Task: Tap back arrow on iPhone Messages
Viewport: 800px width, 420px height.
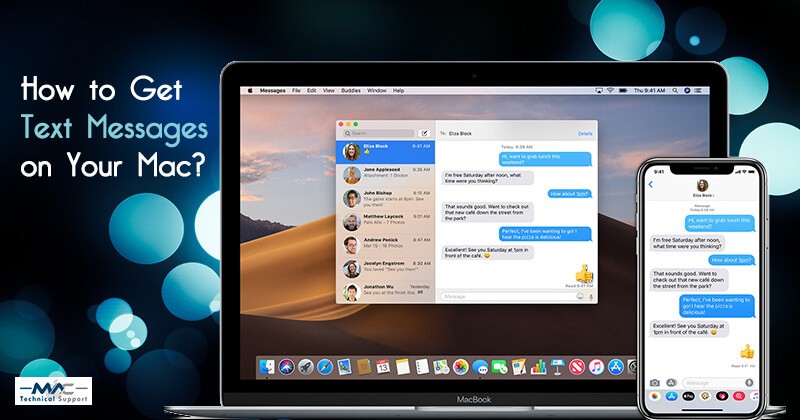Action: click(x=651, y=184)
